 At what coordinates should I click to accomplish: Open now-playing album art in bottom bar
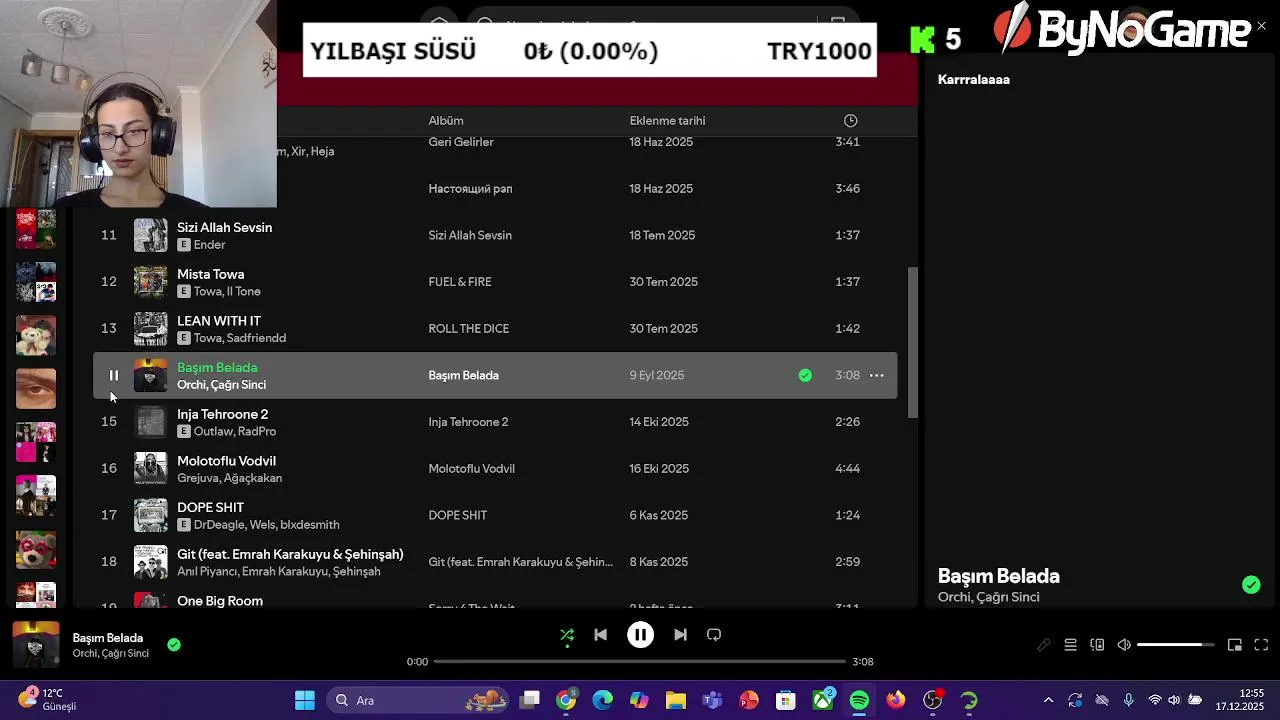click(36, 645)
